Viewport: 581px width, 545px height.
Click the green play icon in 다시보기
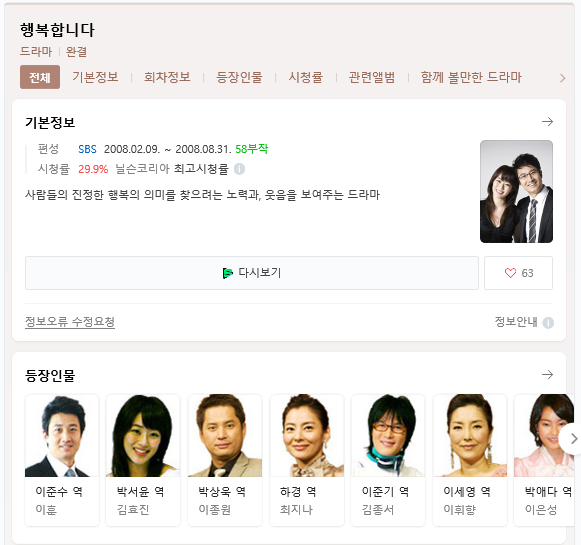[x=227, y=273]
